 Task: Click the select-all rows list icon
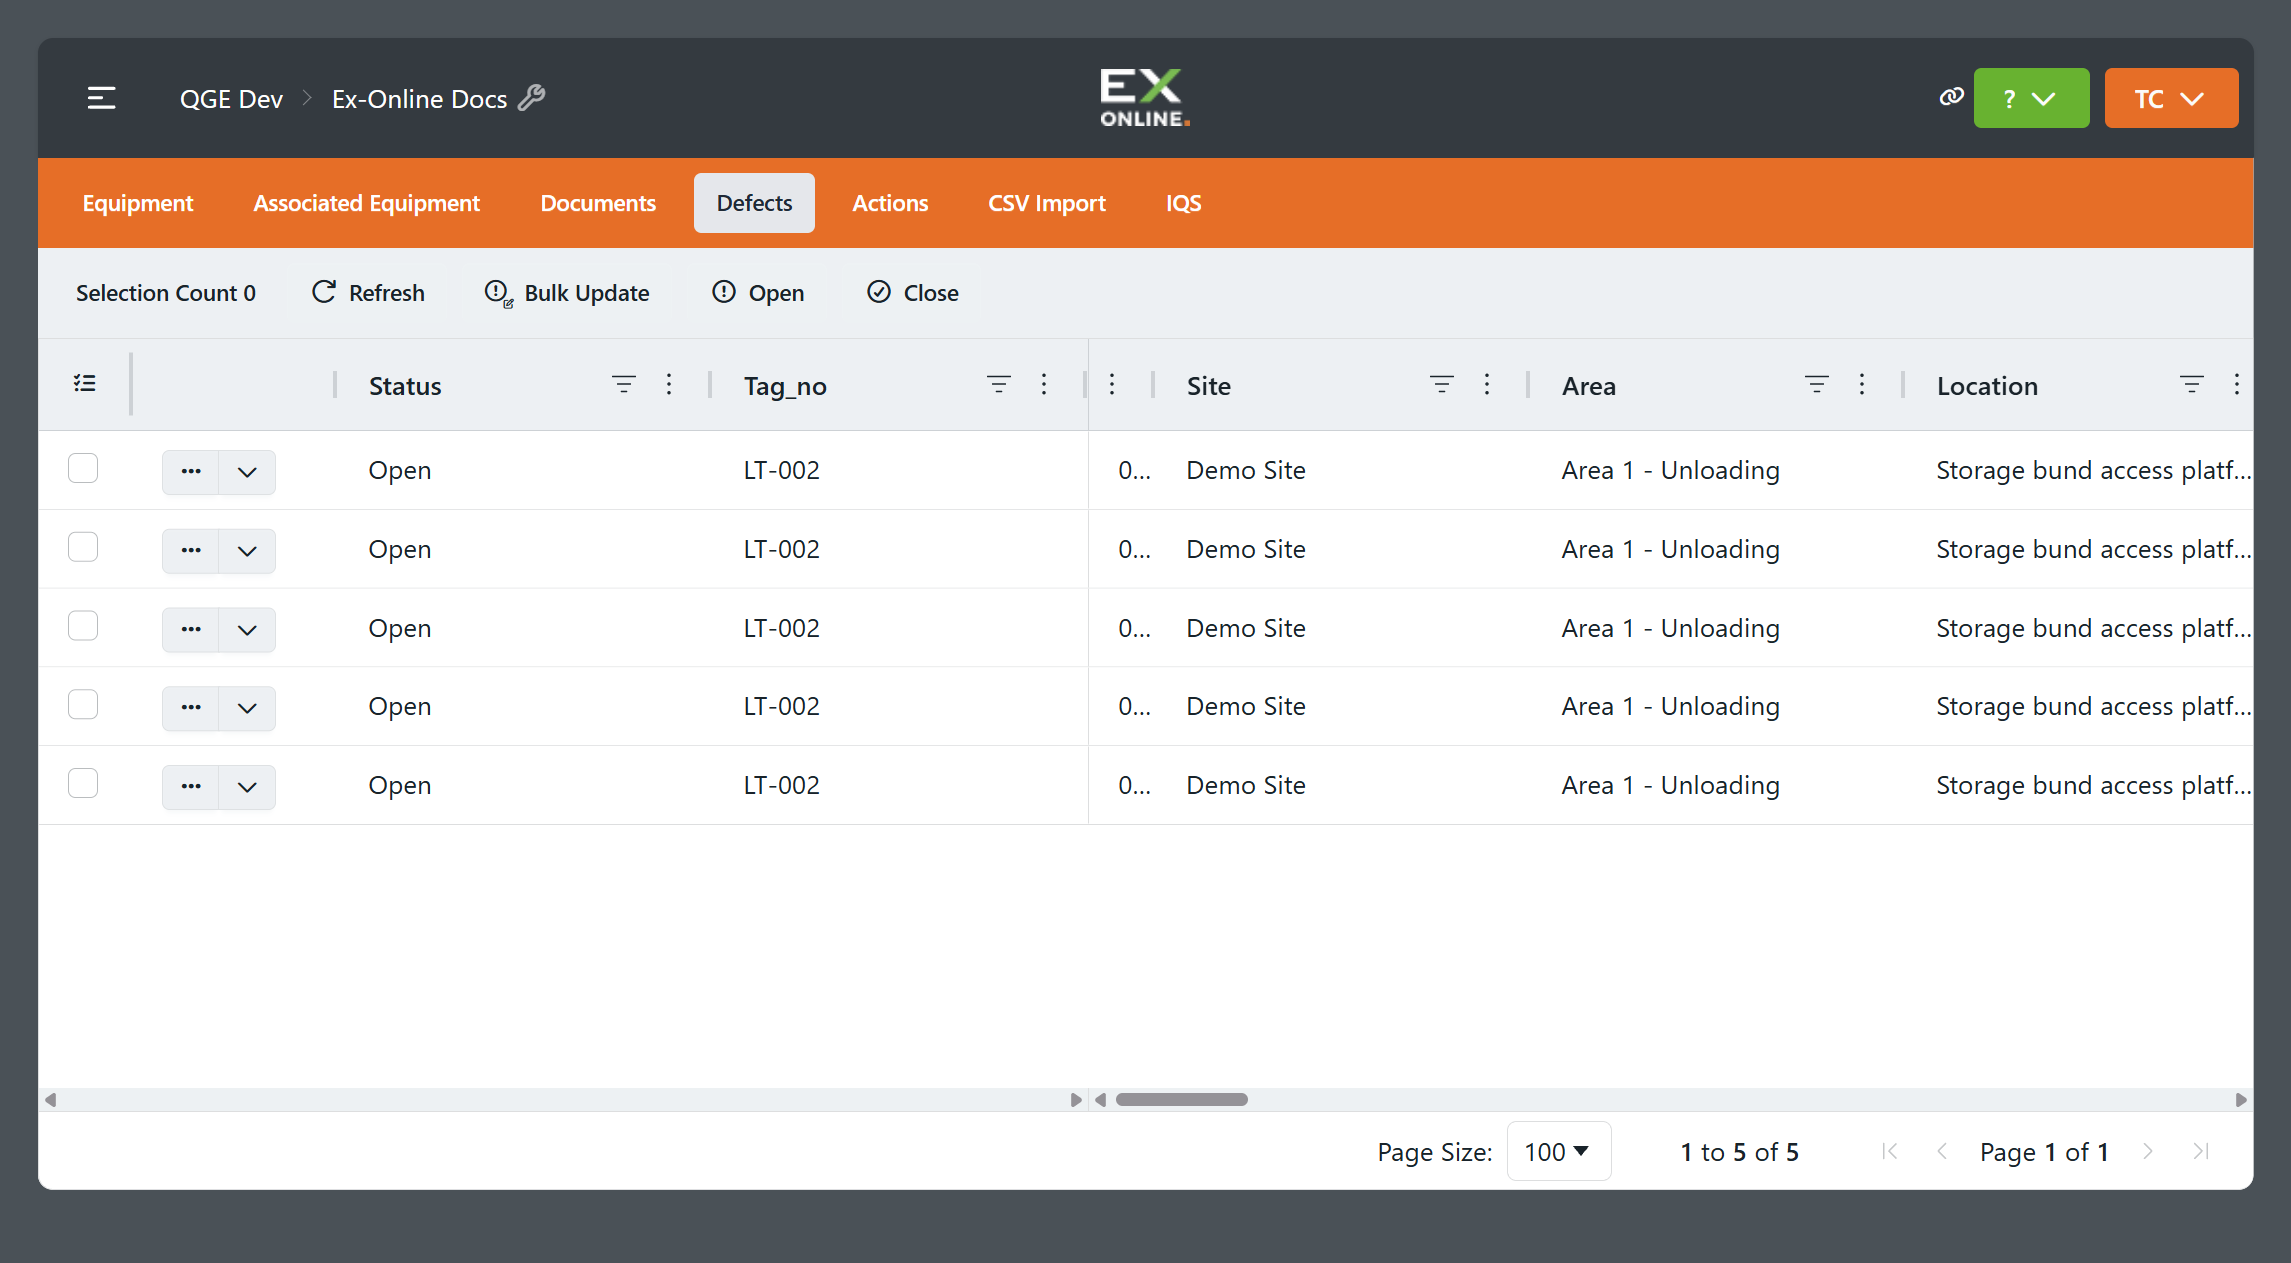click(85, 384)
